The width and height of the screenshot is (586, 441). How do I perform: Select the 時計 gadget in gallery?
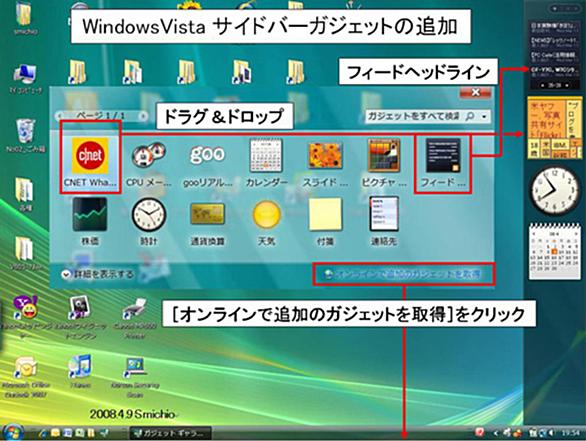tap(148, 221)
